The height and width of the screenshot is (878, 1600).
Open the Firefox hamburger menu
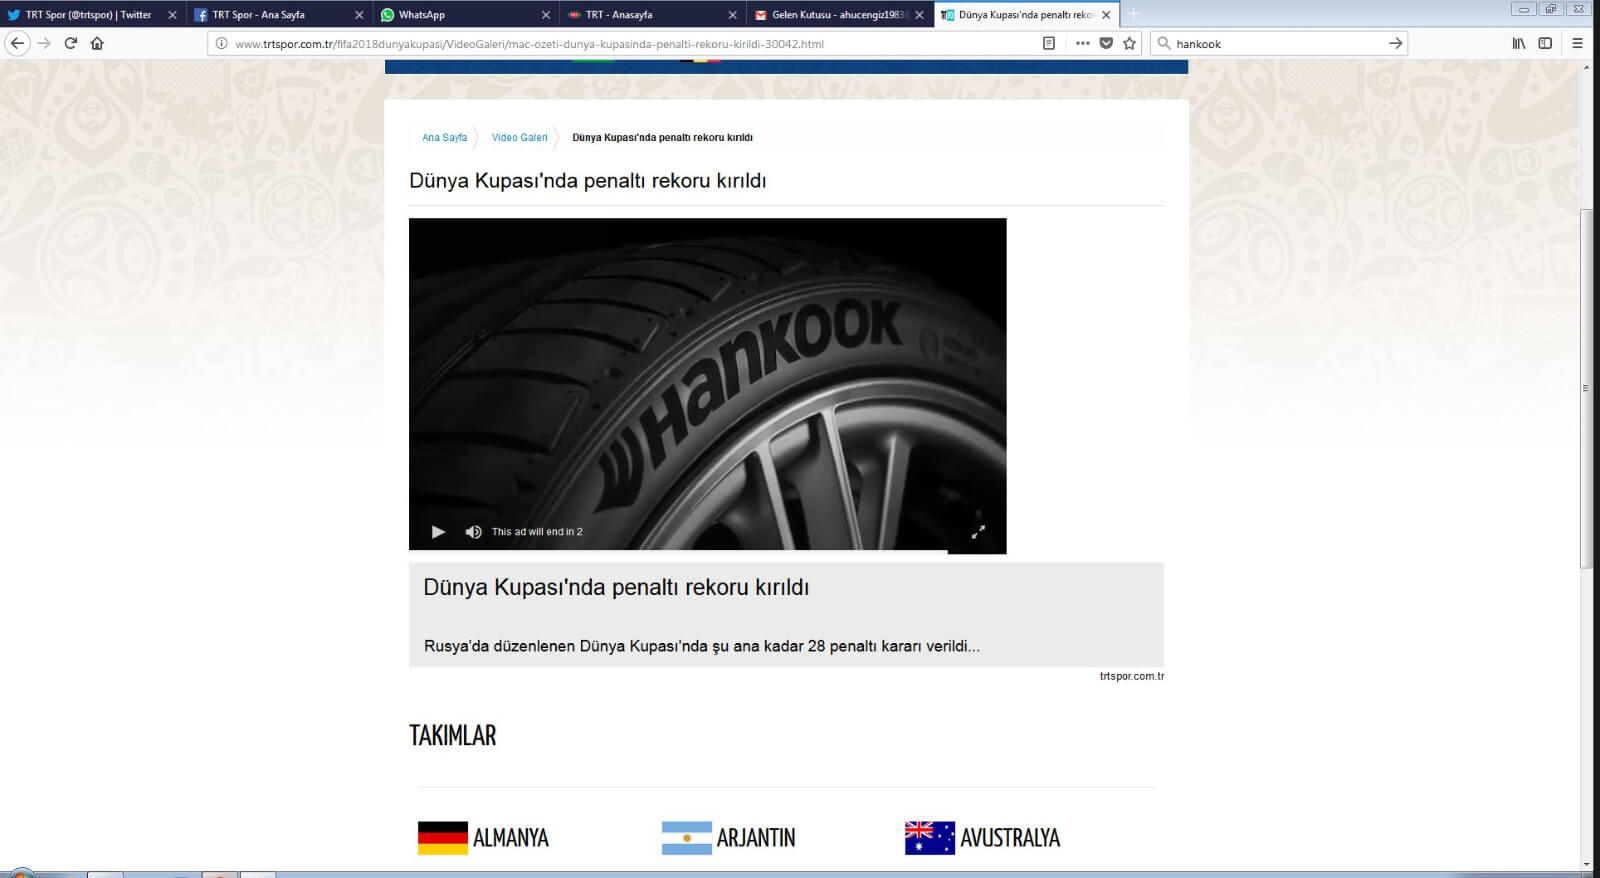(x=1577, y=43)
